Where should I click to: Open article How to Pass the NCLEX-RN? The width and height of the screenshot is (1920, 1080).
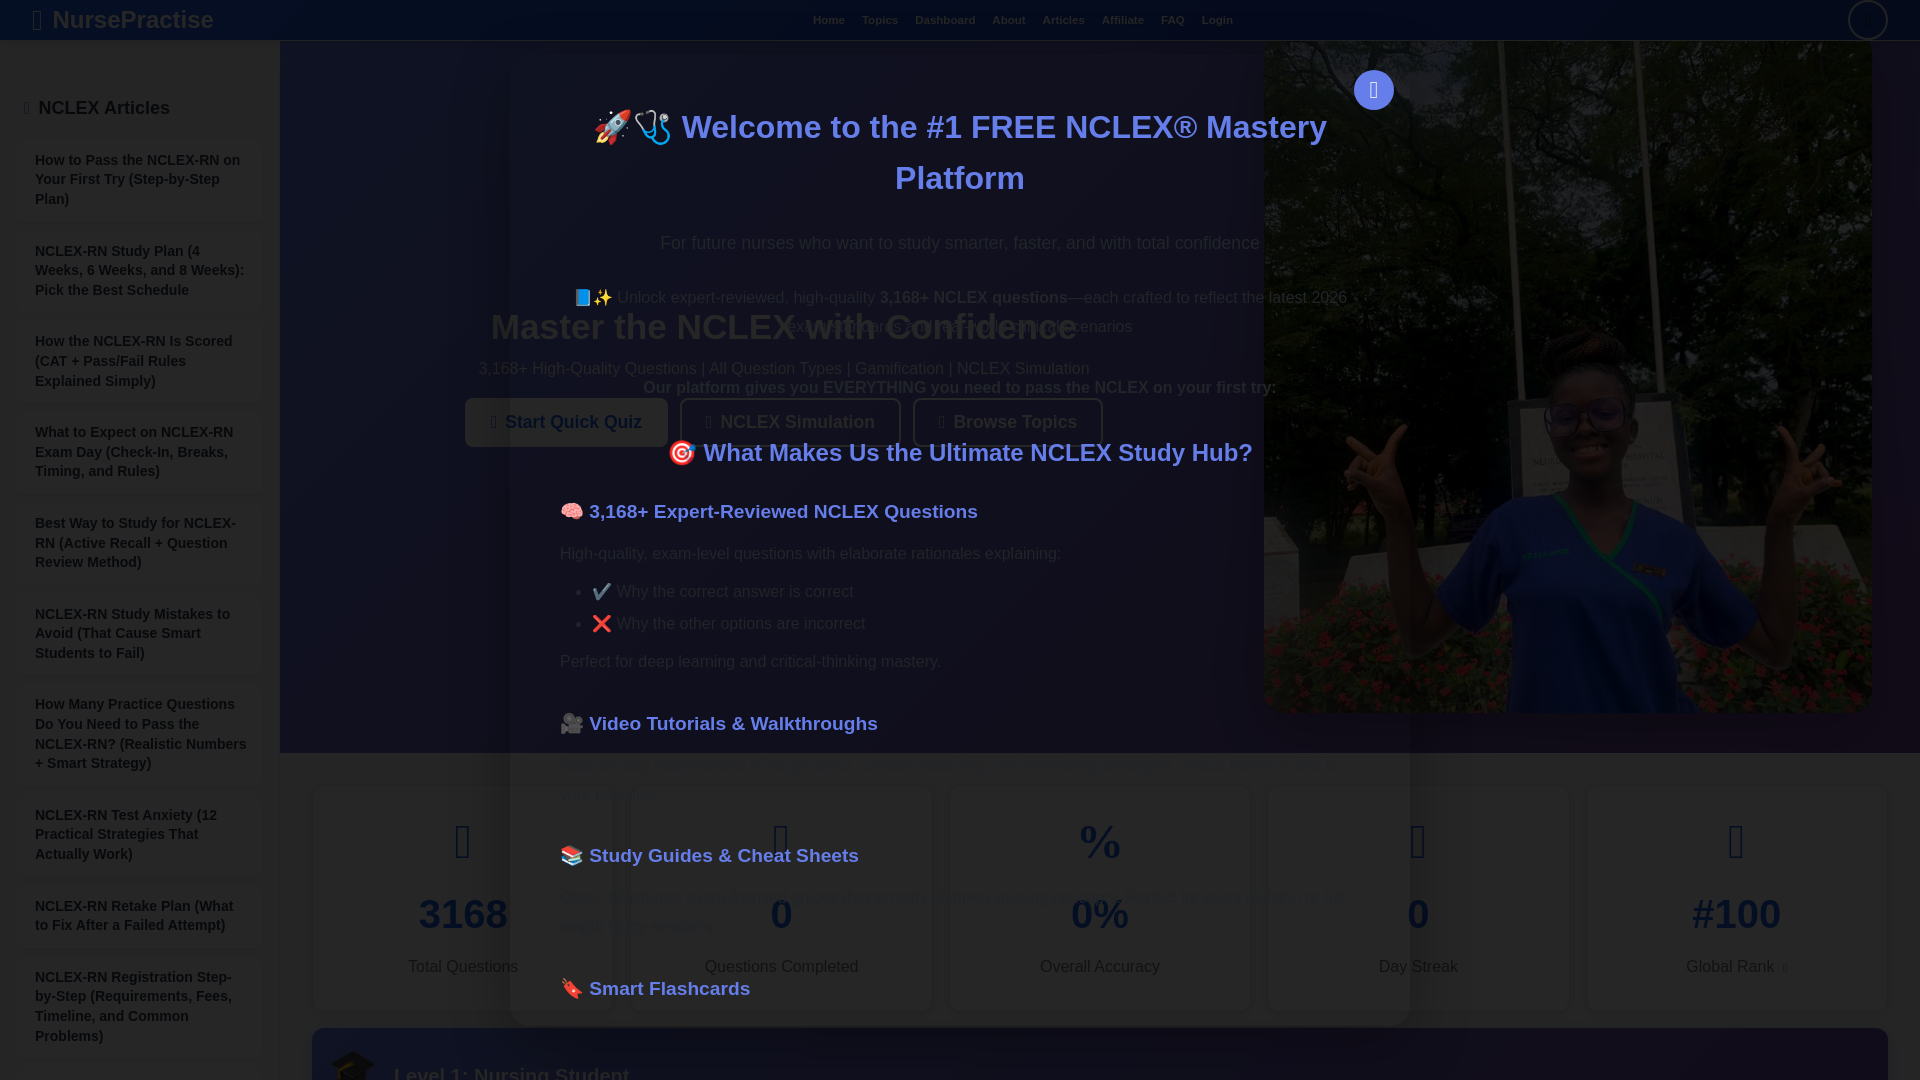pyautogui.click(x=139, y=180)
